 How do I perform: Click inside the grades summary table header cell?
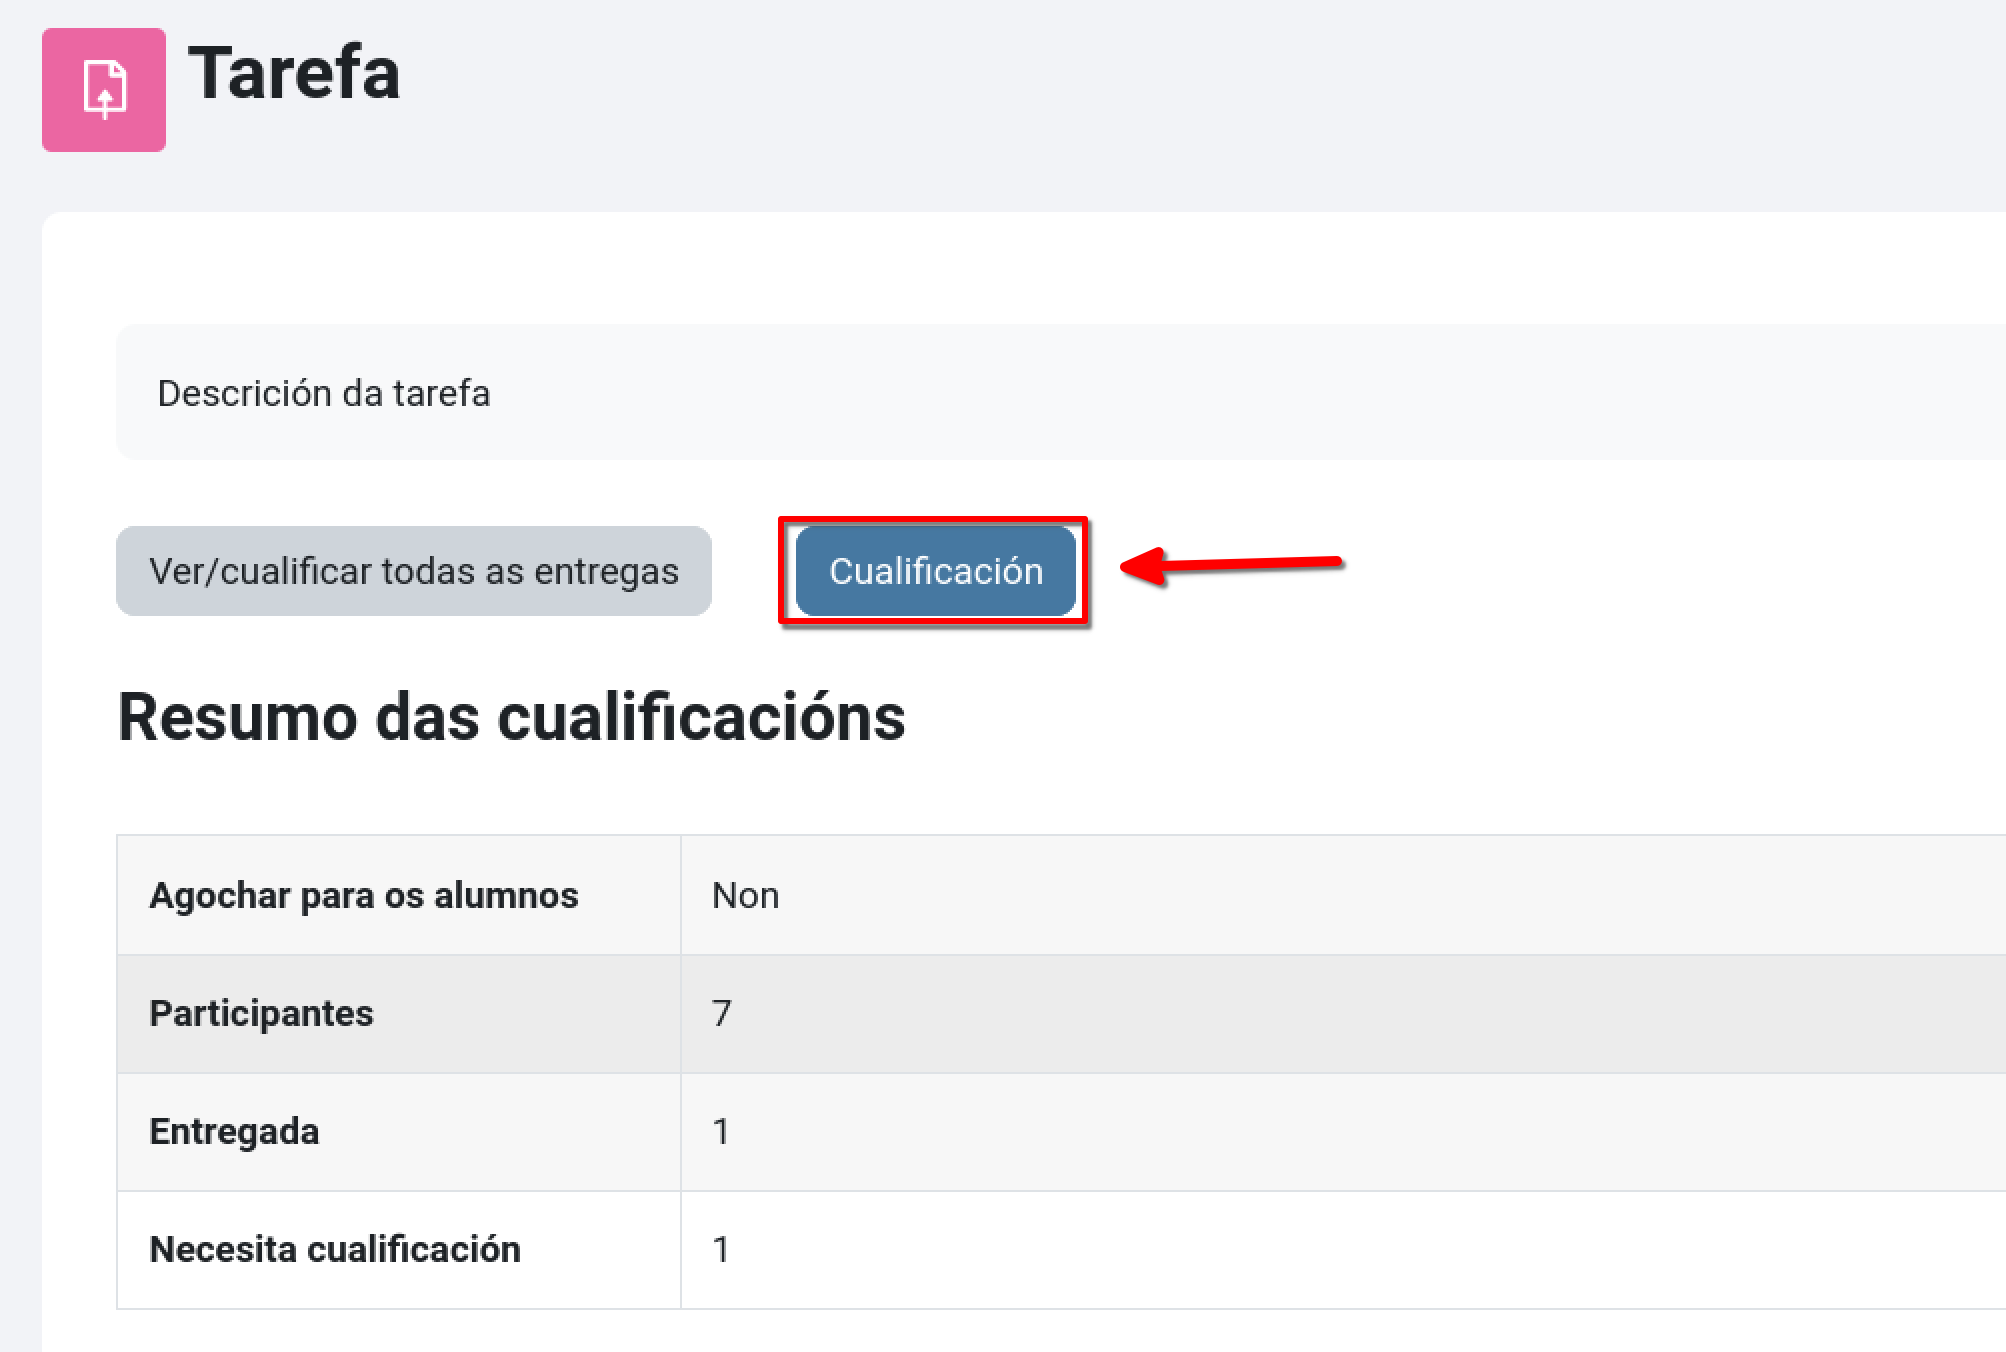[364, 895]
